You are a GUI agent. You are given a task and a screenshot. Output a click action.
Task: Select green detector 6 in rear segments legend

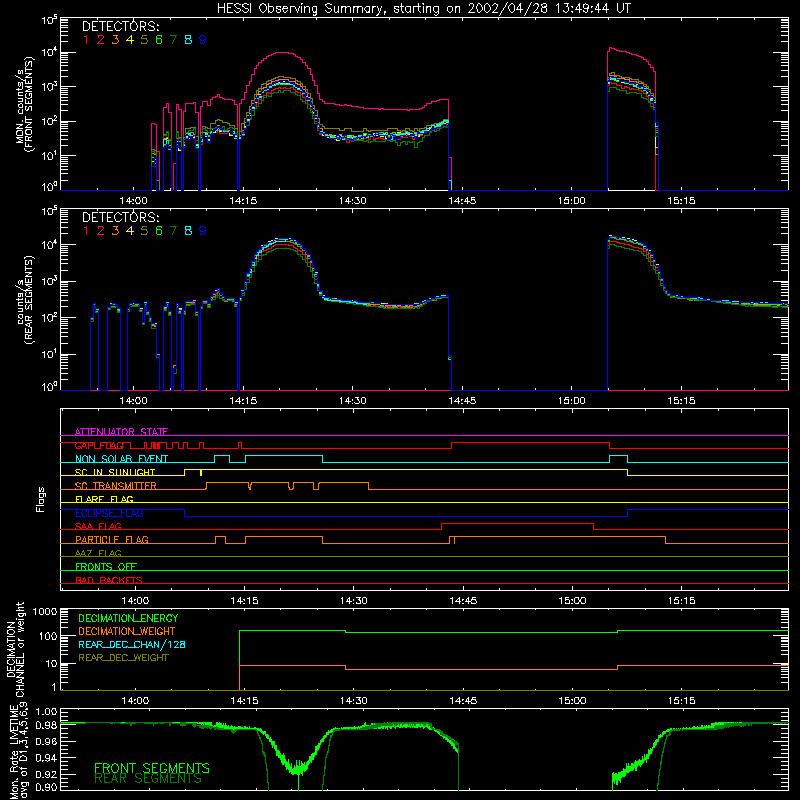[159, 231]
